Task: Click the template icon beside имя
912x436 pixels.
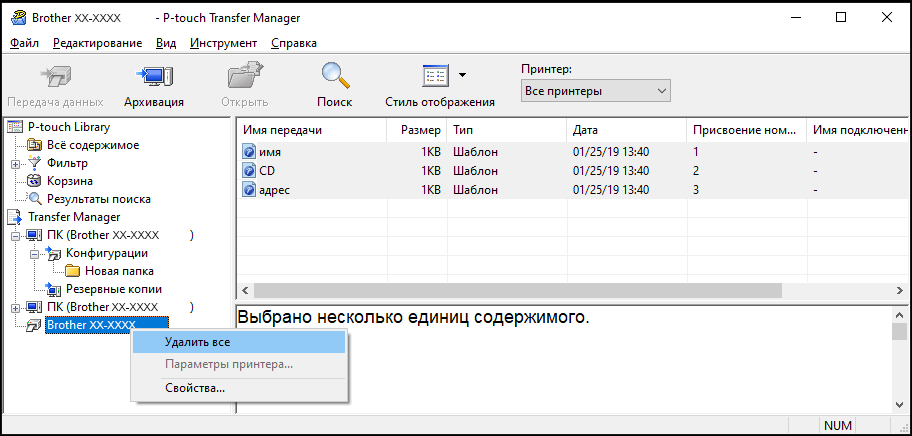Action: tap(249, 152)
